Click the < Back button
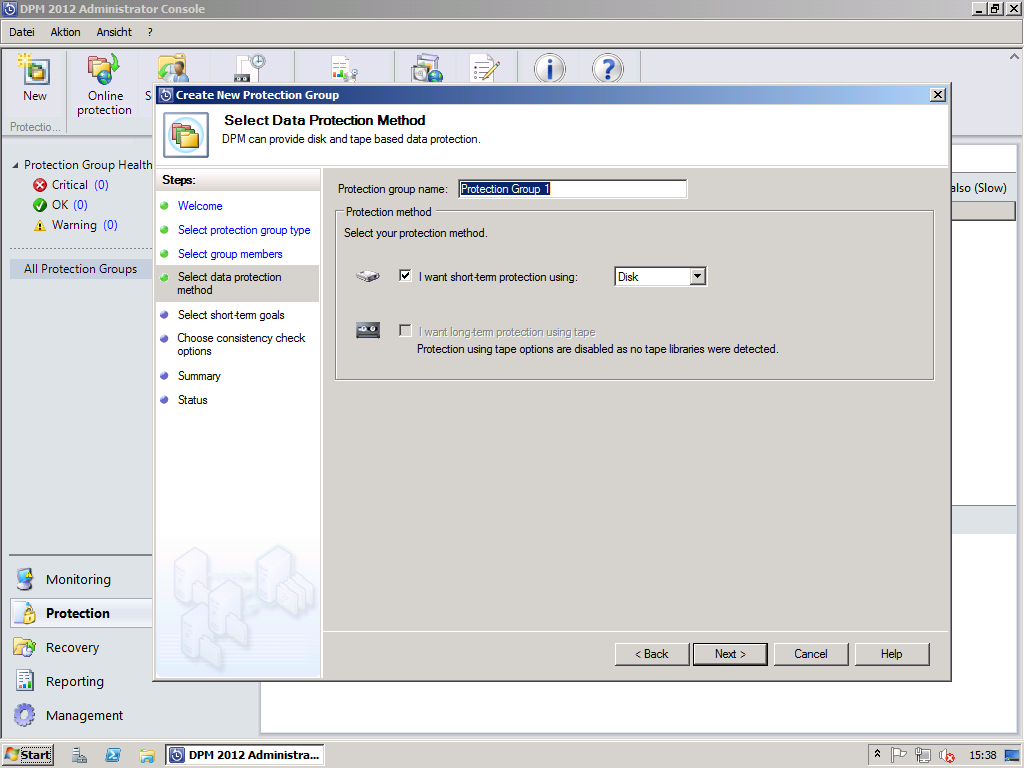The width and height of the screenshot is (1024, 768). point(651,654)
